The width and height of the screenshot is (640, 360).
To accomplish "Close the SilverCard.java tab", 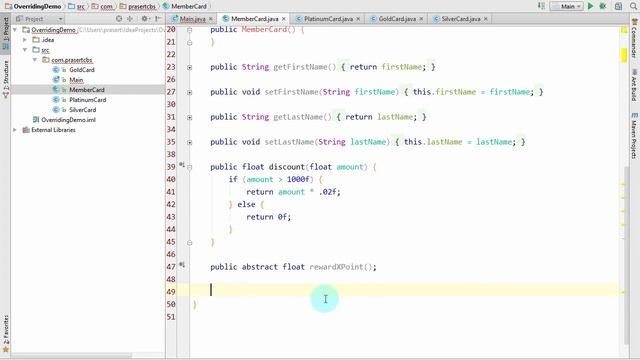I will click(x=485, y=19).
